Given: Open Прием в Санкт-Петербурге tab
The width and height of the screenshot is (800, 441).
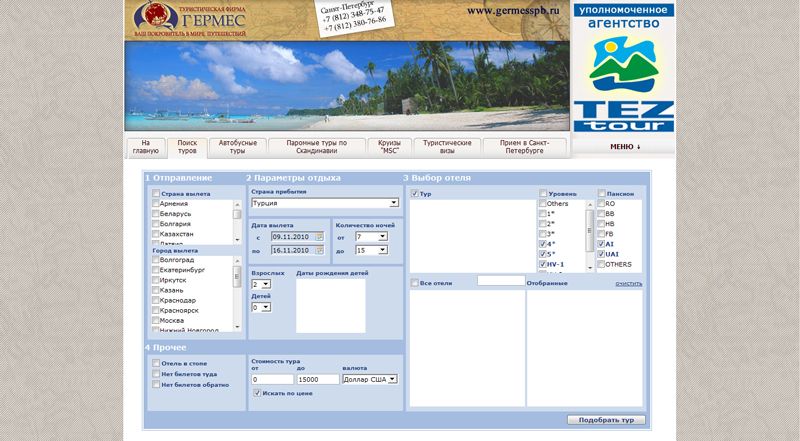Looking at the screenshot, I should [524, 147].
